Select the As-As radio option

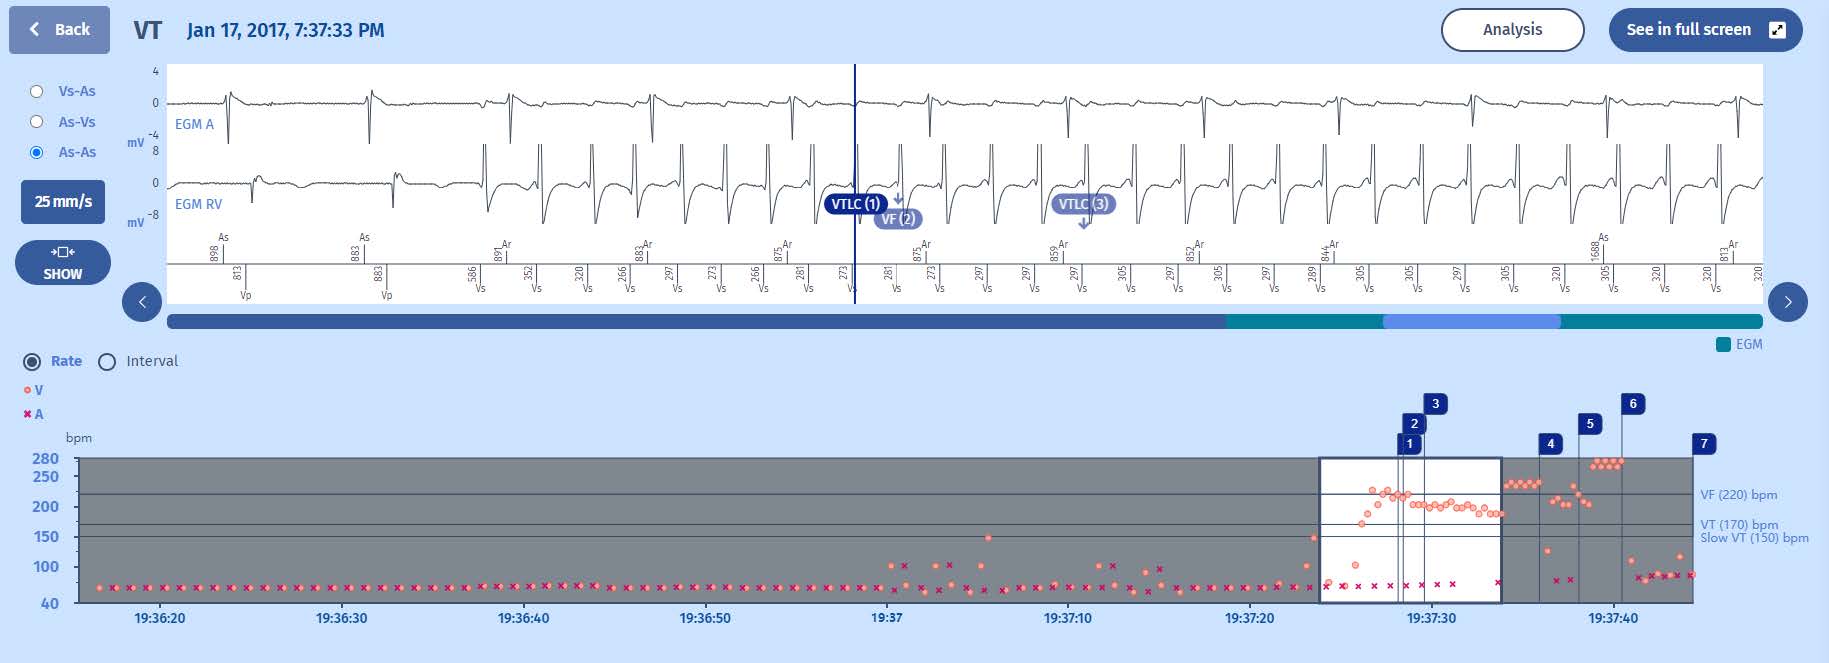click(x=37, y=152)
